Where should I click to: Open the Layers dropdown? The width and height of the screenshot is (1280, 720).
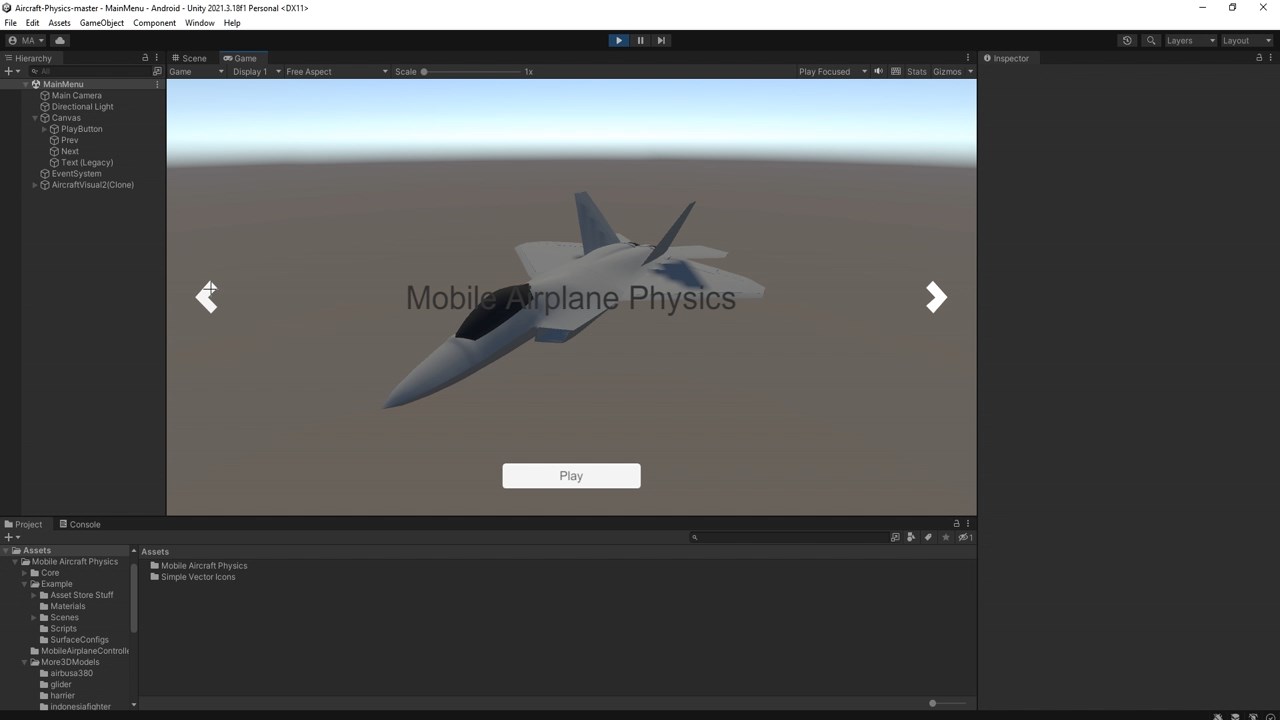tap(1190, 41)
